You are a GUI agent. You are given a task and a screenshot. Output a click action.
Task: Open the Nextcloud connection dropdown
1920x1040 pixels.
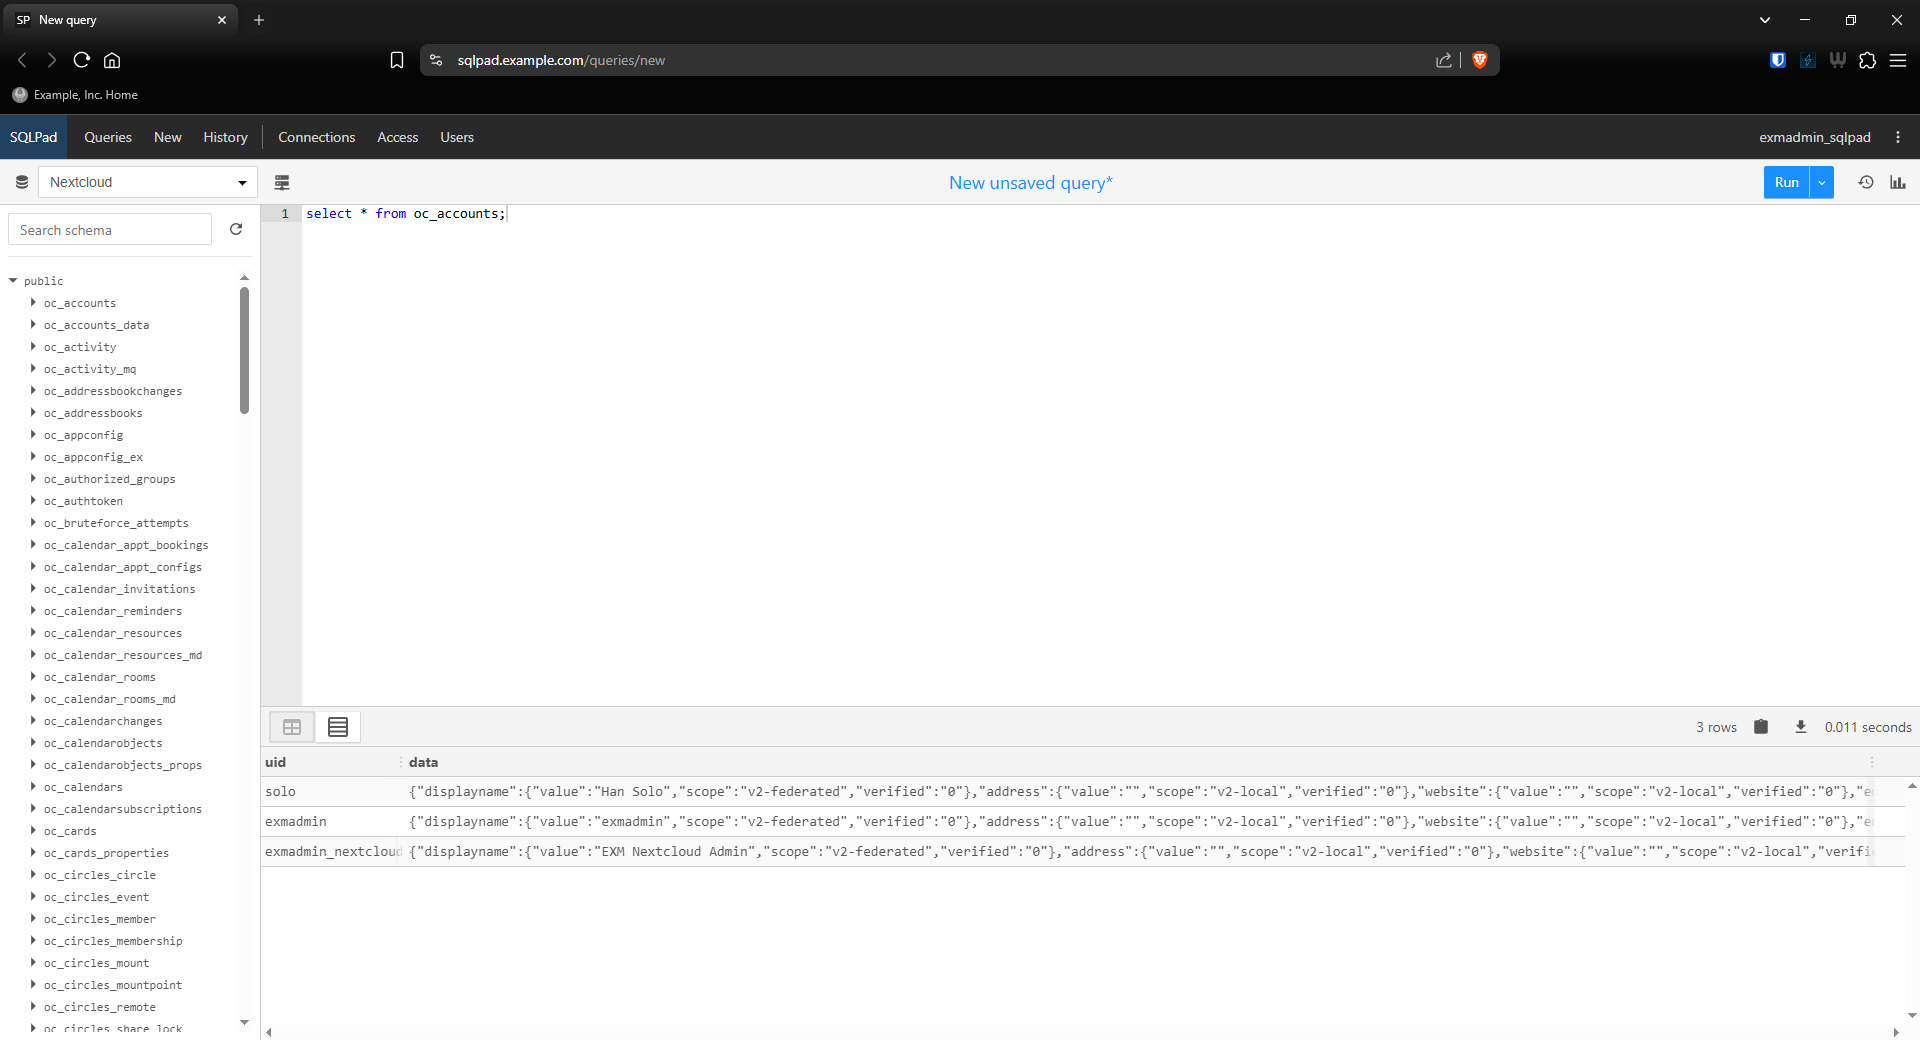pyautogui.click(x=148, y=182)
